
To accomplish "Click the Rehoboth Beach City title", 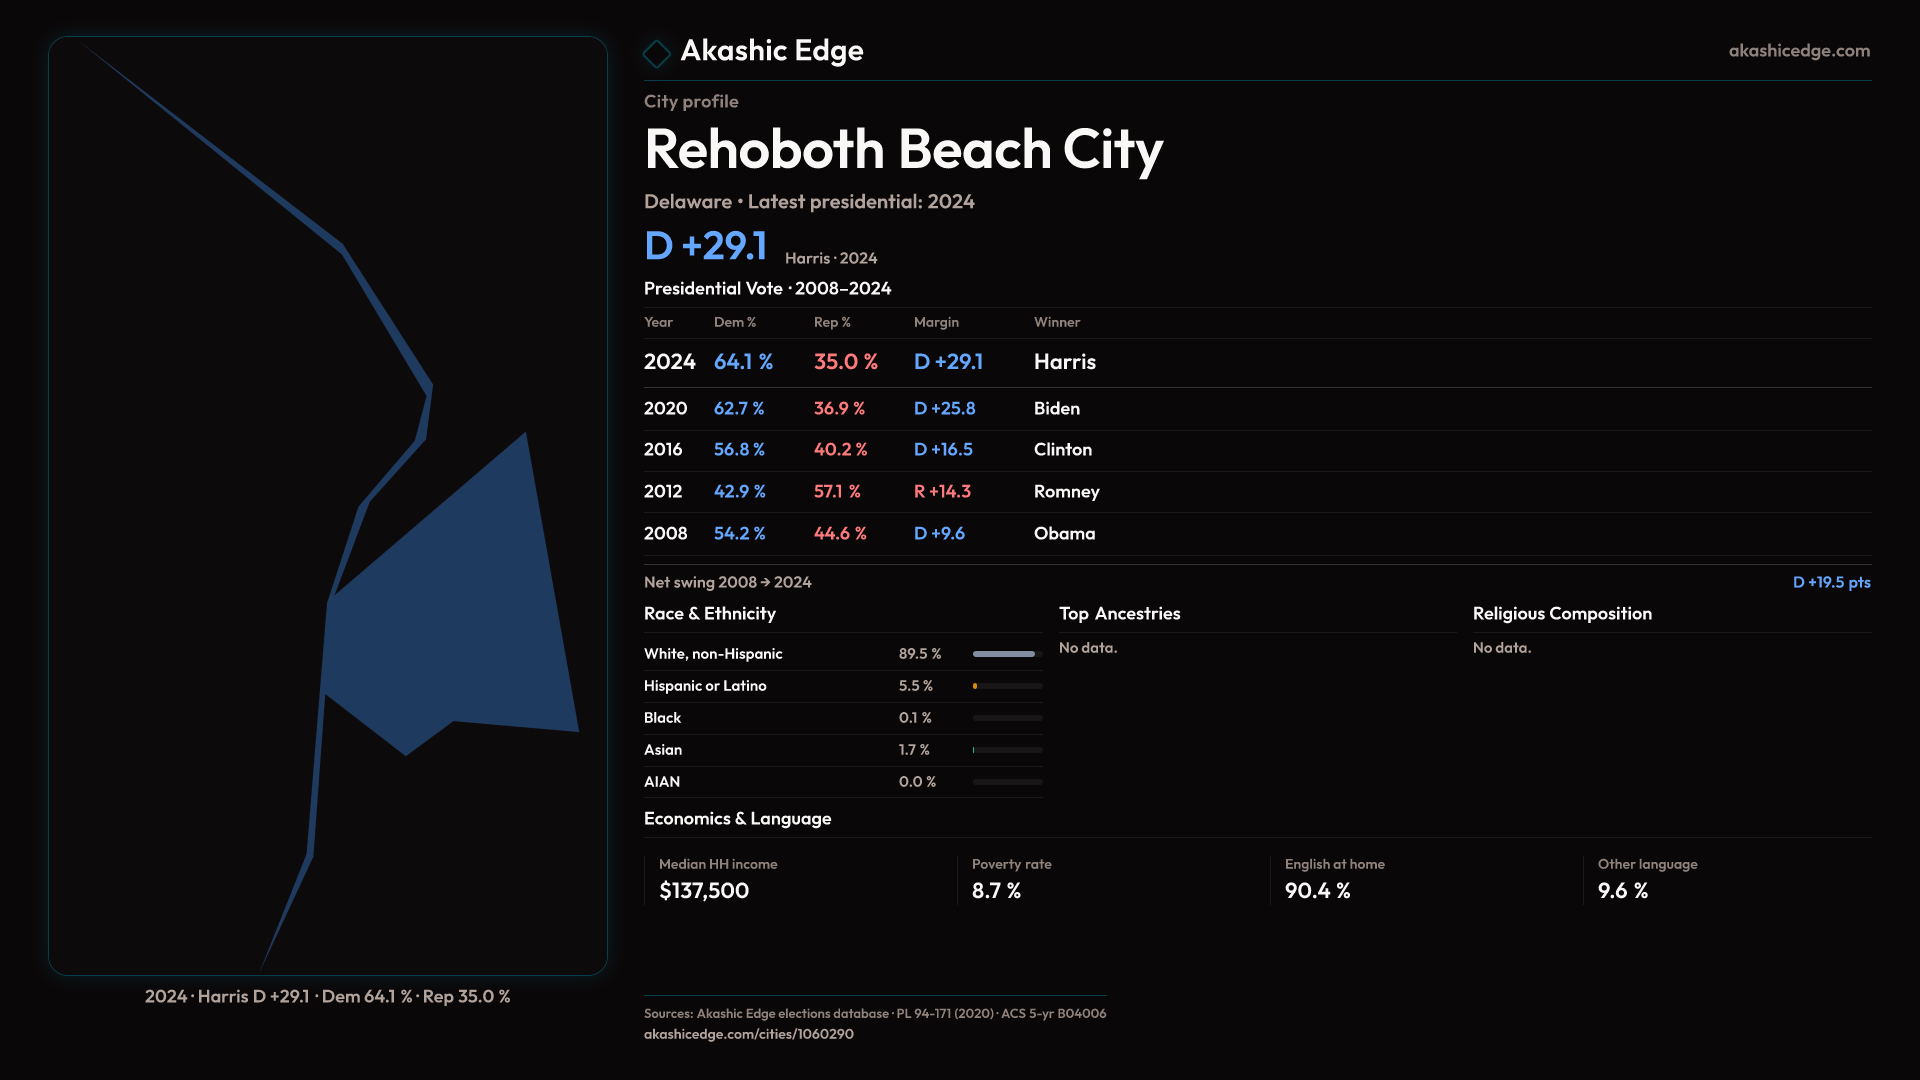I will pos(903,150).
